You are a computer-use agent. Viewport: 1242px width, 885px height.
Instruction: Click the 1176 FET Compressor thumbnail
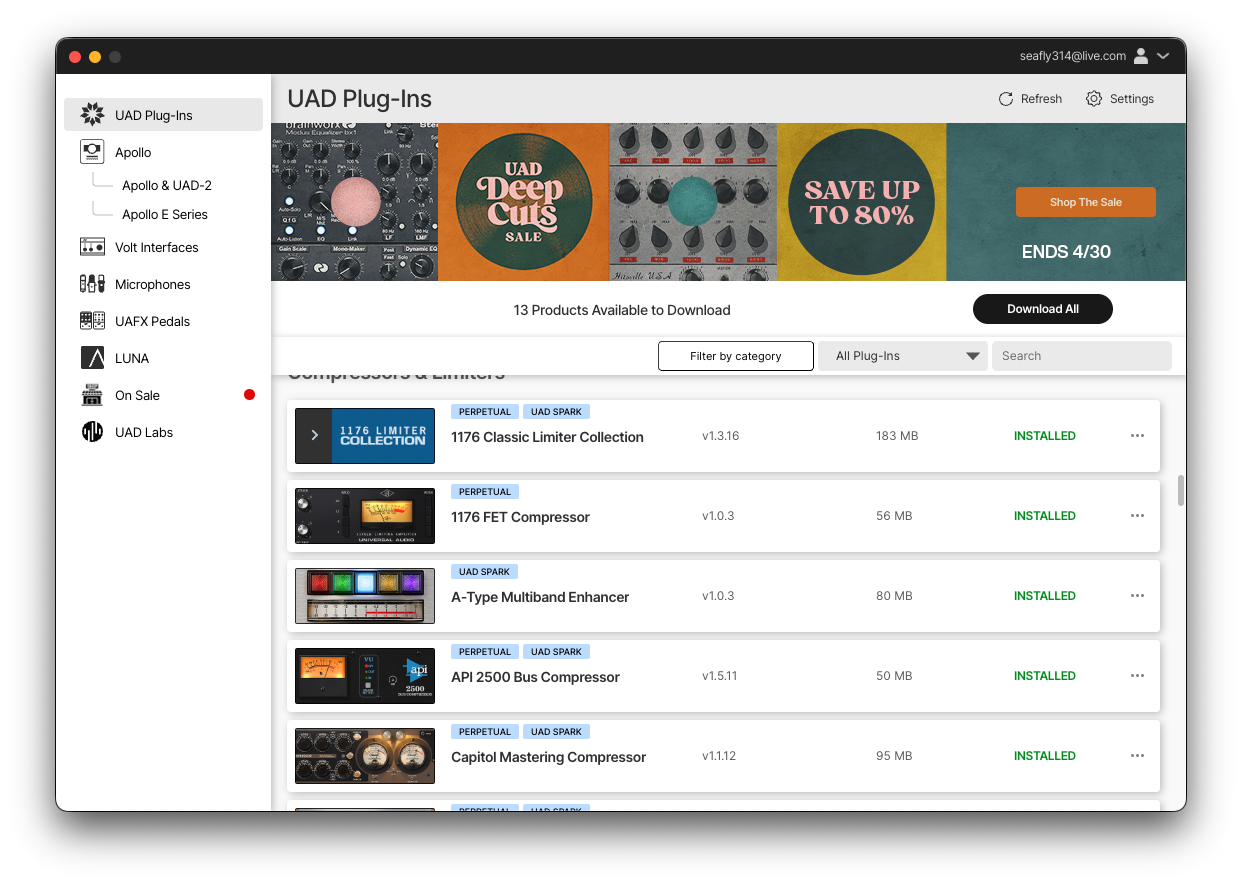click(365, 516)
